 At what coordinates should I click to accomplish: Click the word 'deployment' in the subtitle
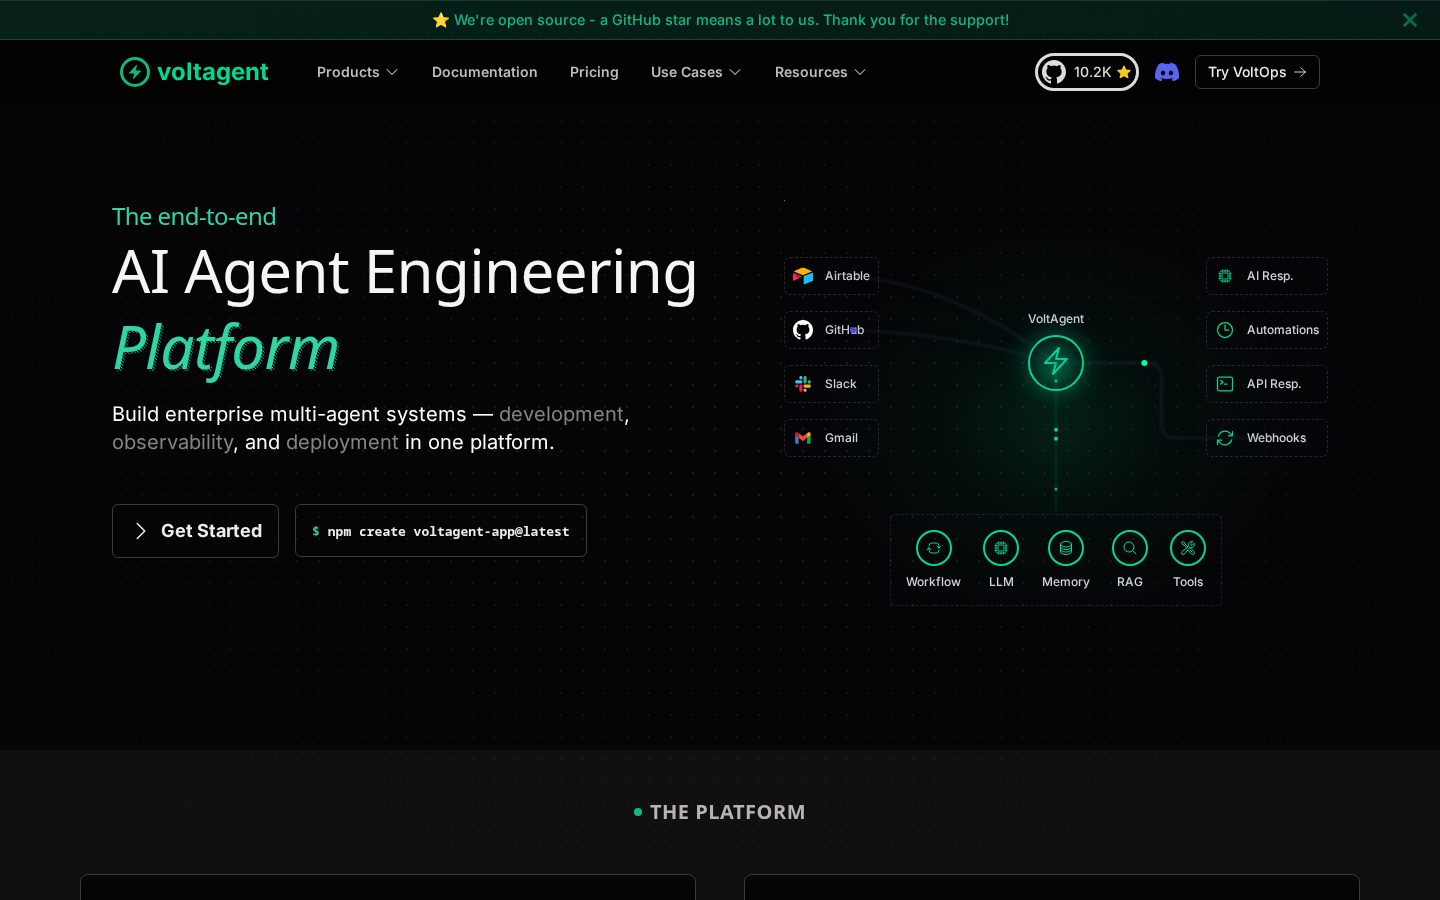[342, 442]
